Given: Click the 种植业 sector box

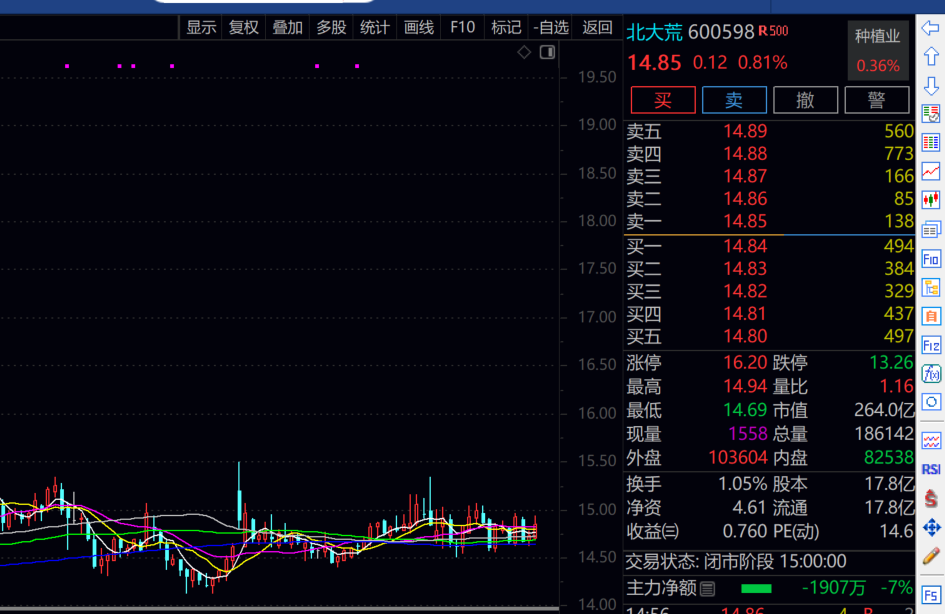Looking at the screenshot, I should click(x=878, y=51).
